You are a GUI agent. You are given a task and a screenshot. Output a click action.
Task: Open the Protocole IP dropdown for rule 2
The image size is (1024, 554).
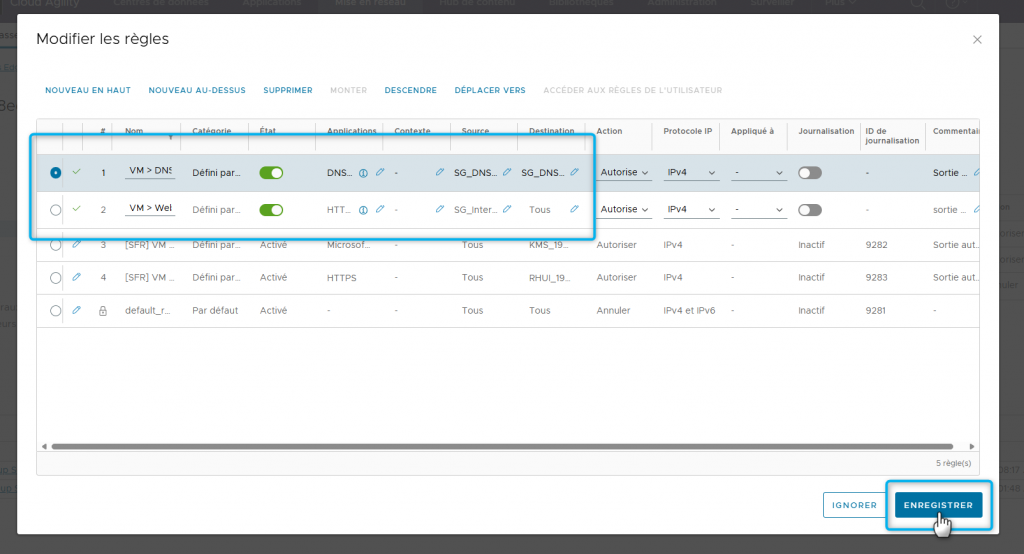[692, 210]
